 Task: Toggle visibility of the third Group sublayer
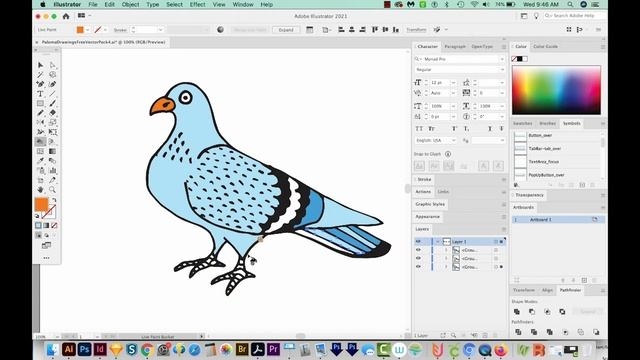418,267
